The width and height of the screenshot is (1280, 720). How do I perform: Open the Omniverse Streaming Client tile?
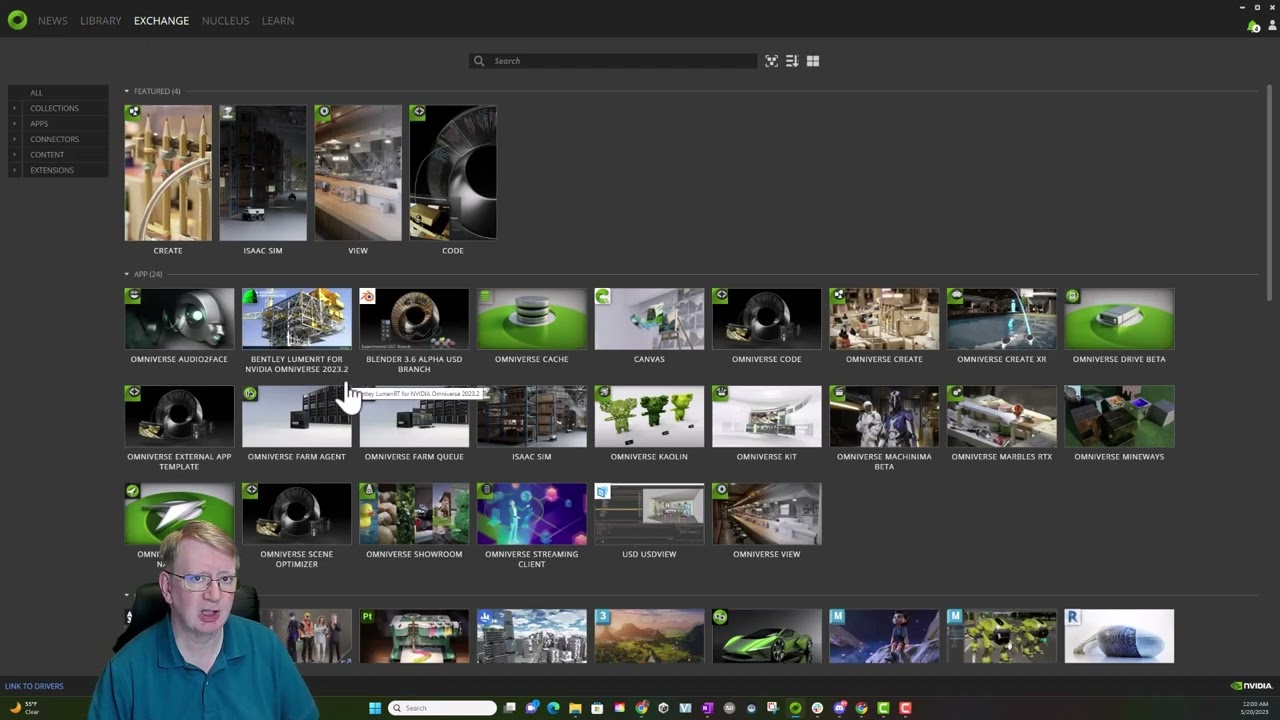click(x=532, y=526)
